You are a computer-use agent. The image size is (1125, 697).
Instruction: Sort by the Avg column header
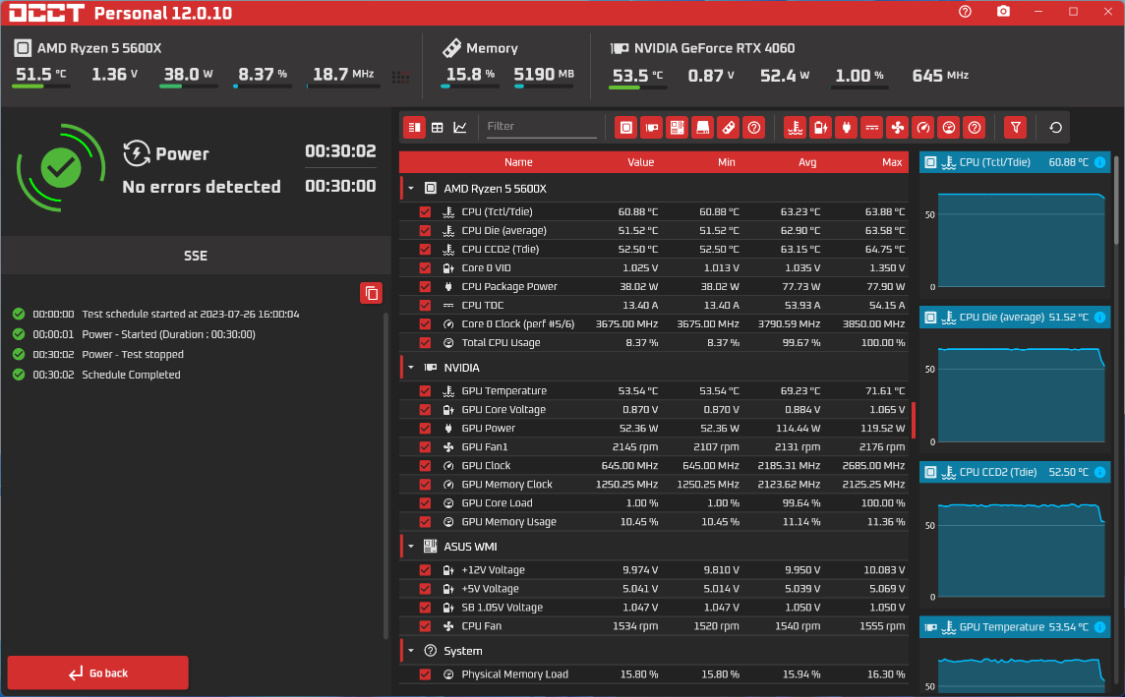tap(807, 162)
